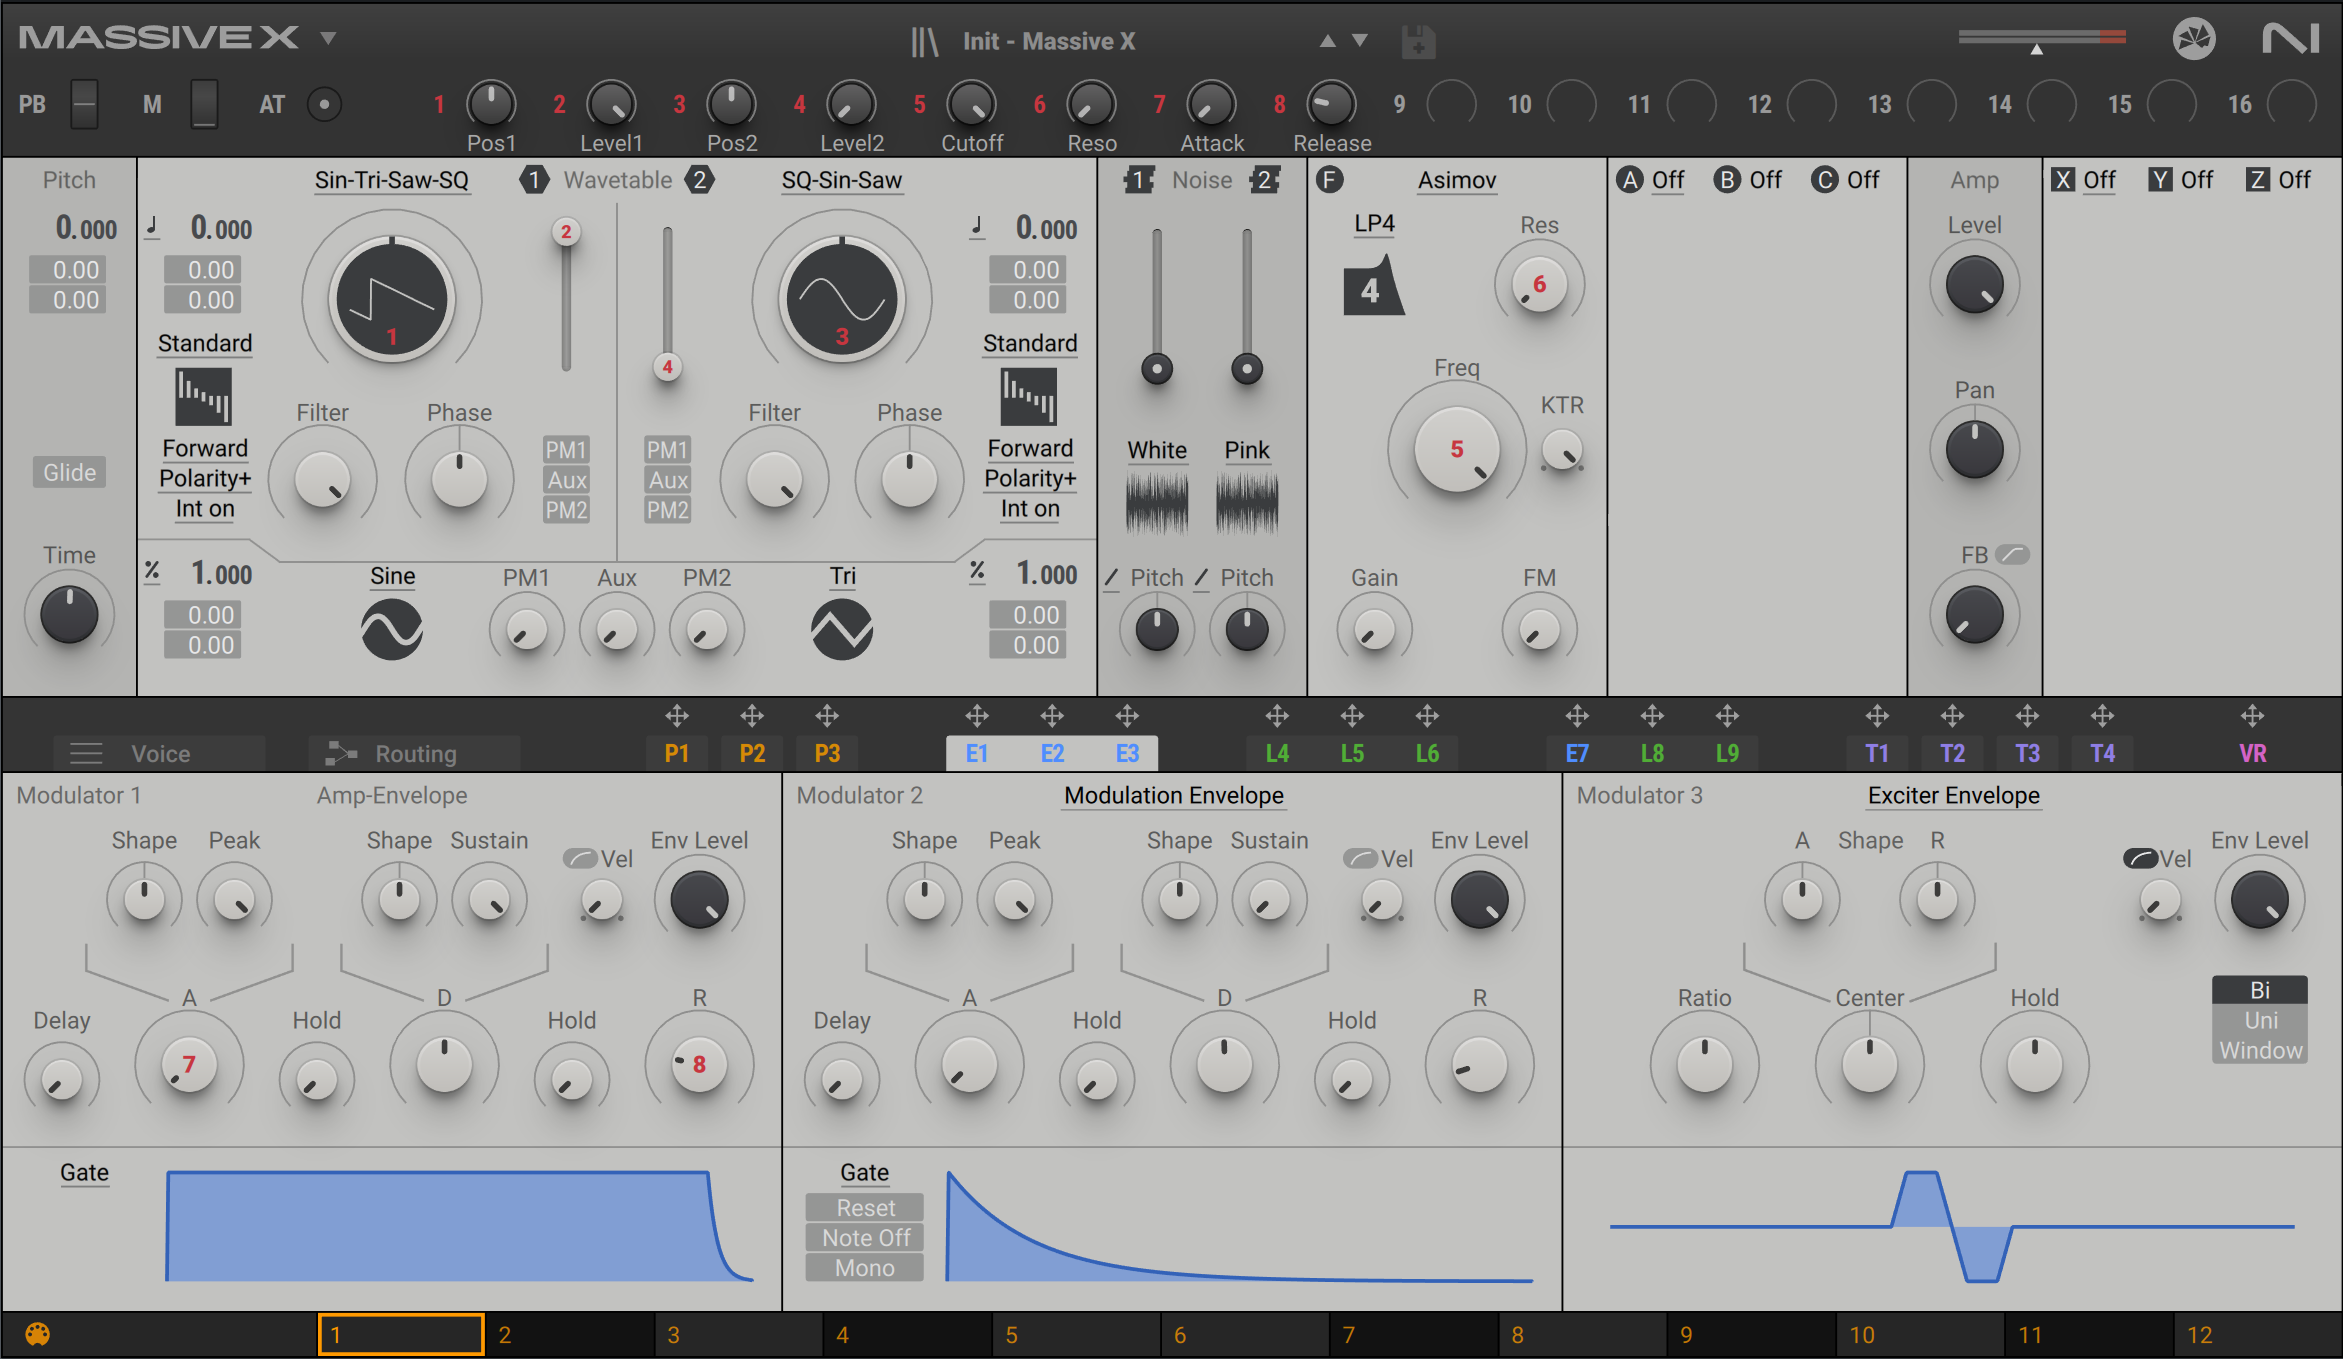Click the Tri modulation oscillator waveform icon
Image resolution: width=2343 pixels, height=1359 pixels.
point(841,630)
